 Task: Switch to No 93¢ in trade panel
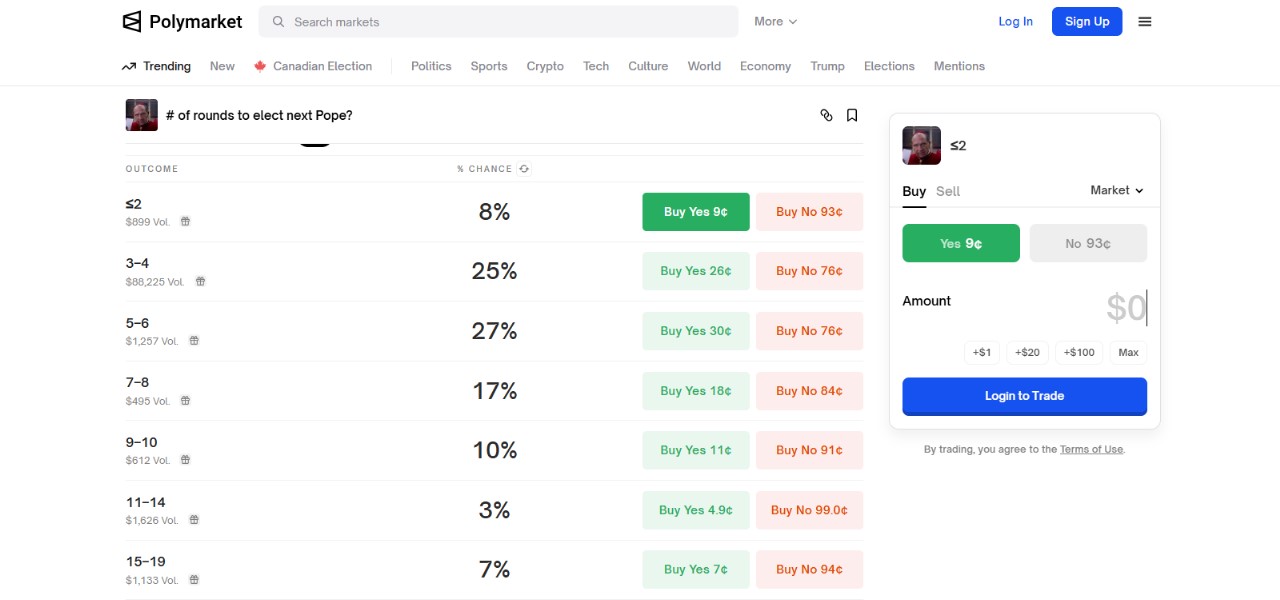1088,243
